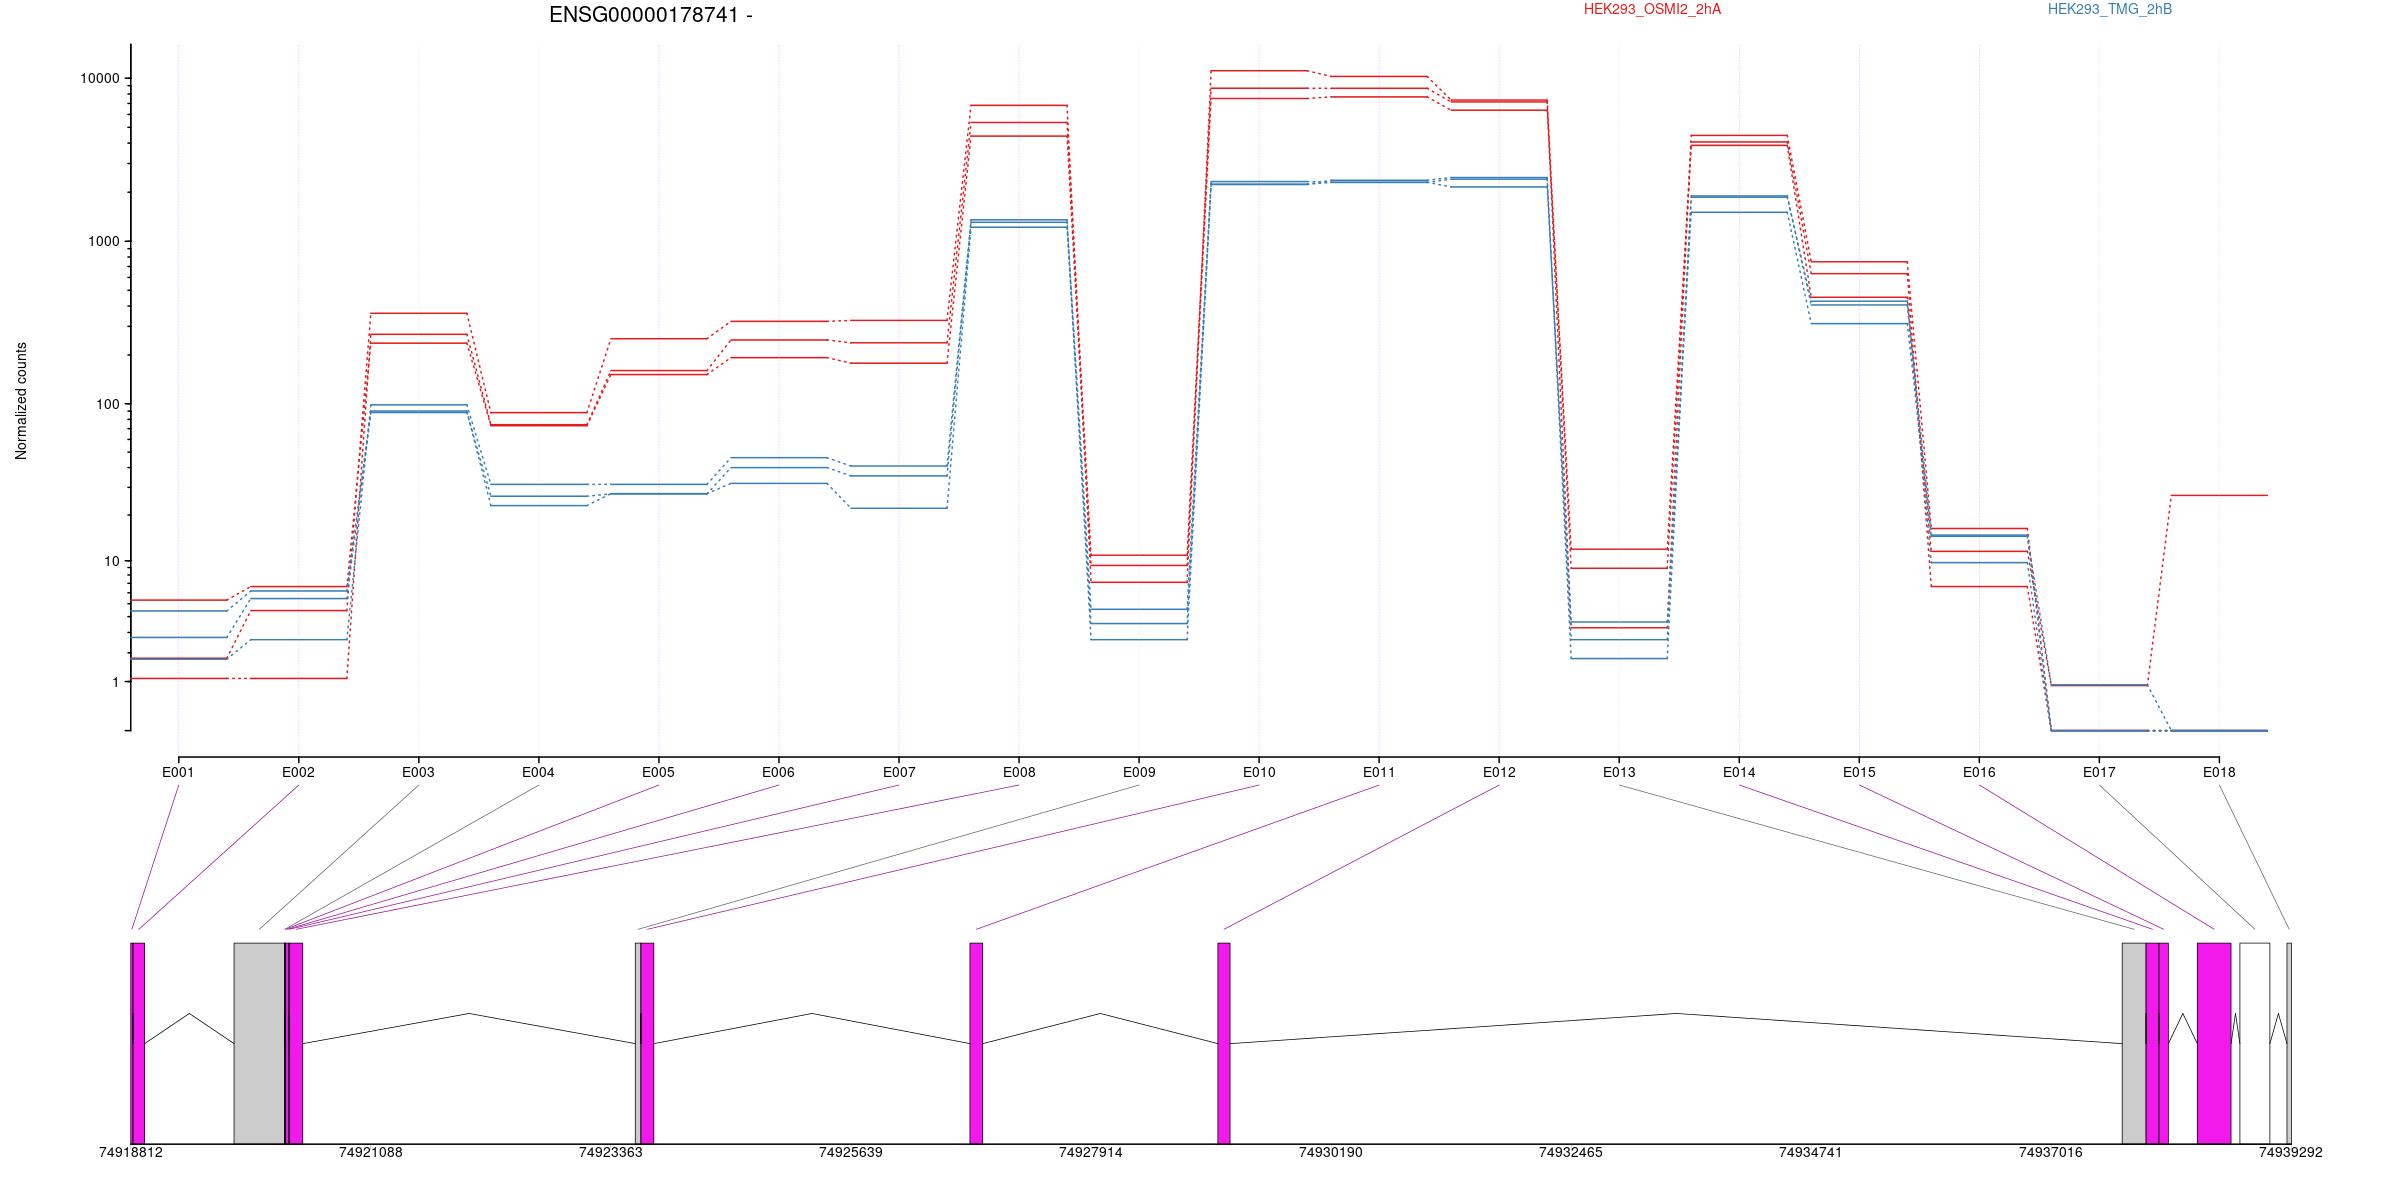Click the E011 exon label
The height and width of the screenshot is (1200, 2400).
(x=1379, y=772)
